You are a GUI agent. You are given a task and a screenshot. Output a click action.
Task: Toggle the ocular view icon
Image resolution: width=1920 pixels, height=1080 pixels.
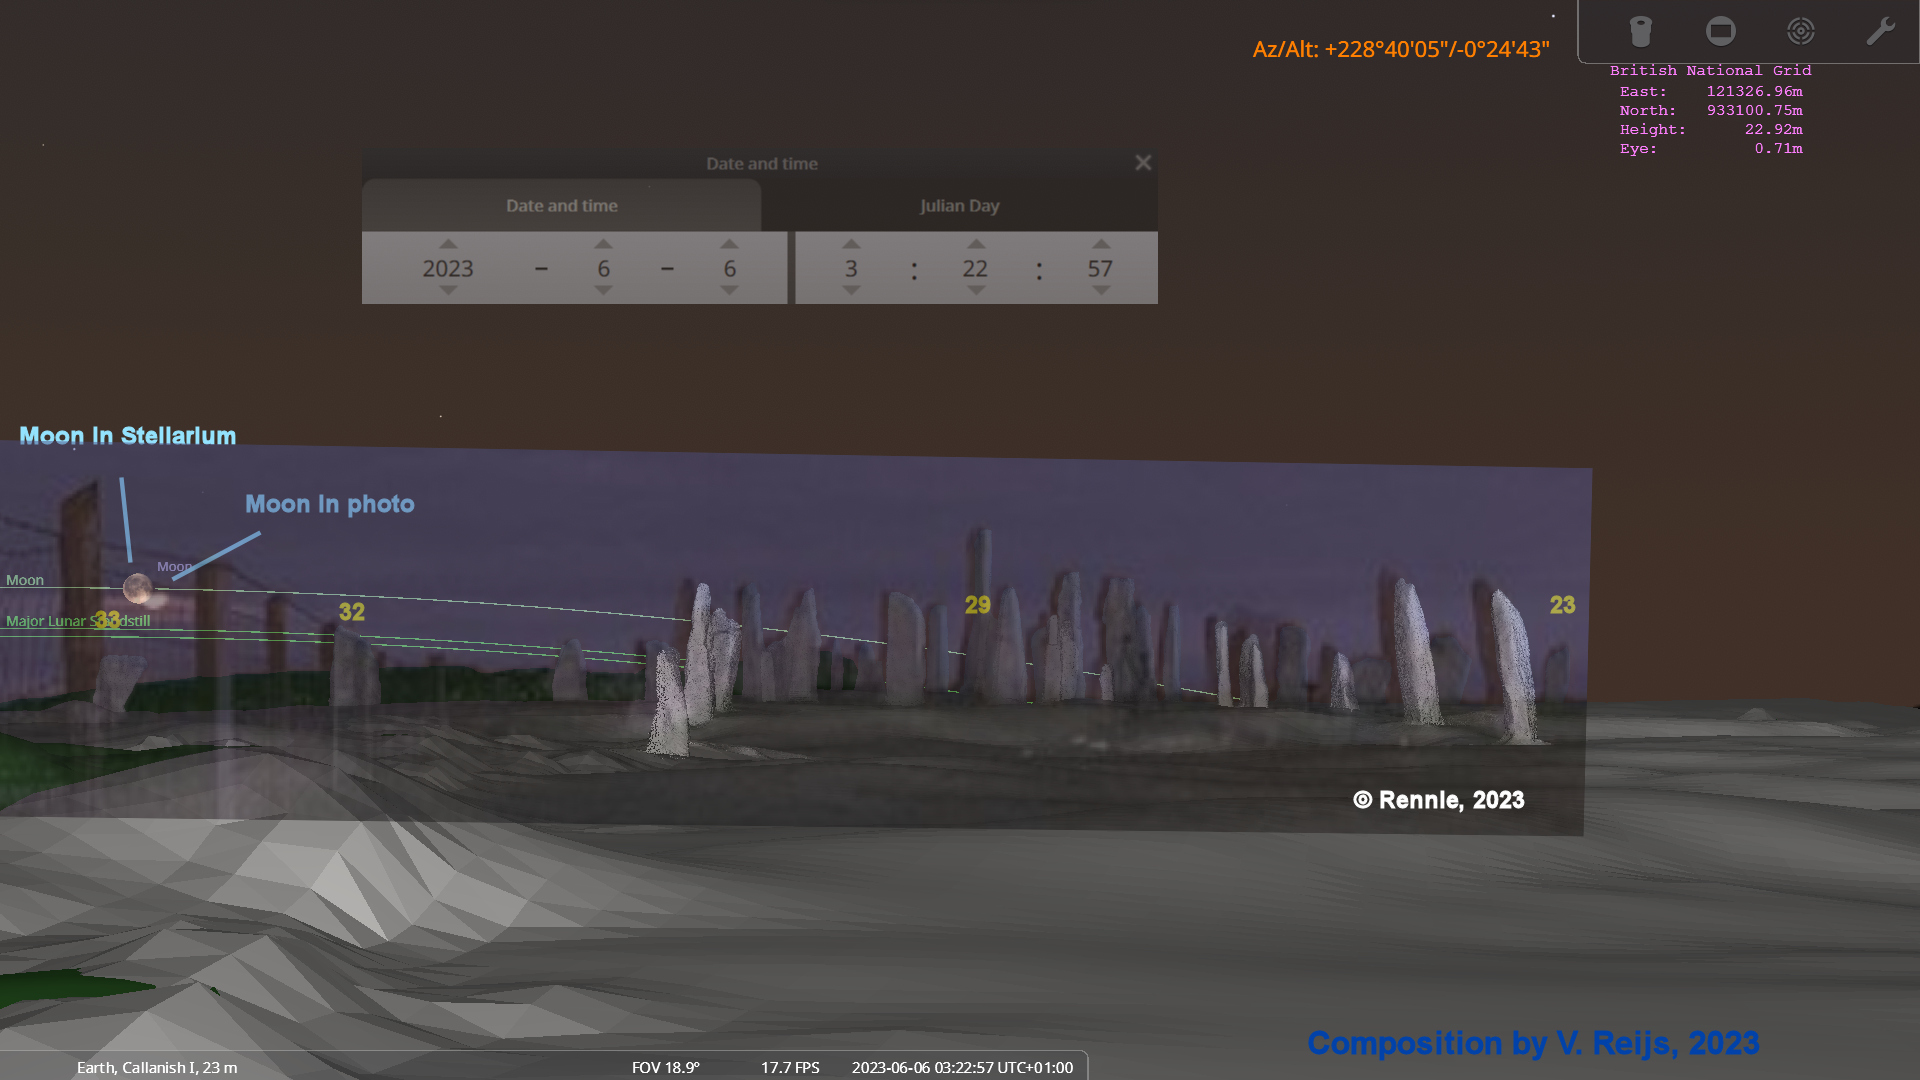coord(1641,31)
